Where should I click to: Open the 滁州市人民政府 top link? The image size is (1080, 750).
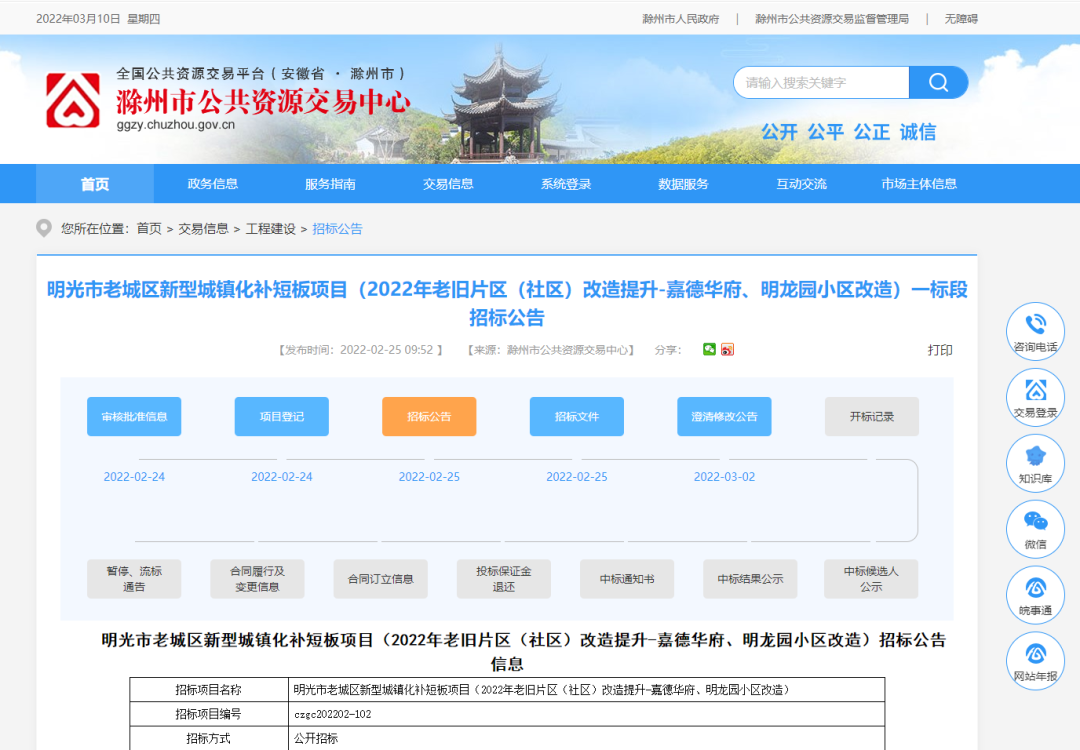[x=680, y=19]
